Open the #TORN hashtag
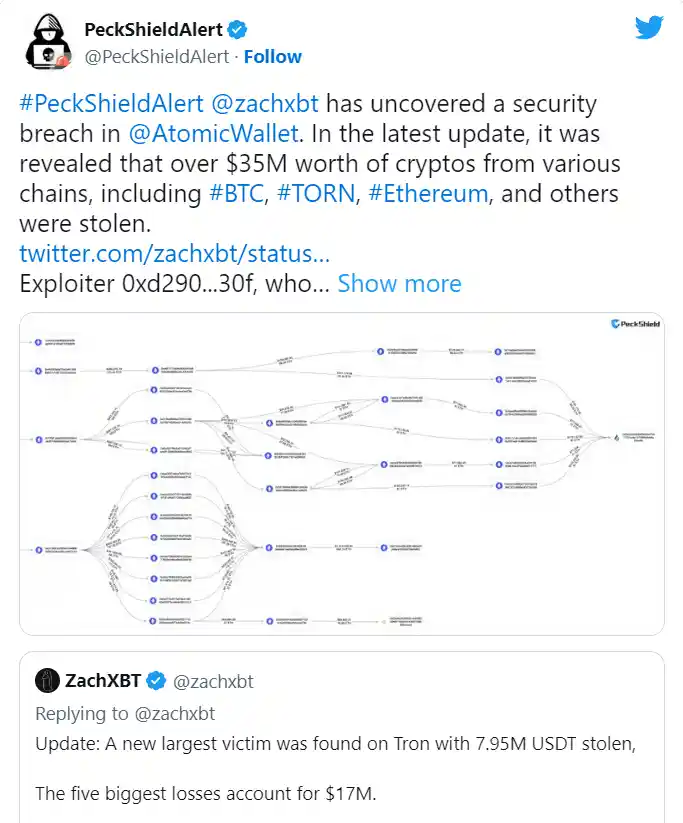 (317, 193)
